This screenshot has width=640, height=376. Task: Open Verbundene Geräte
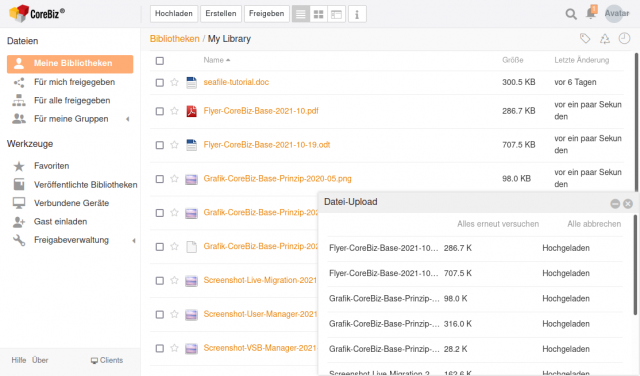[x=71, y=203]
